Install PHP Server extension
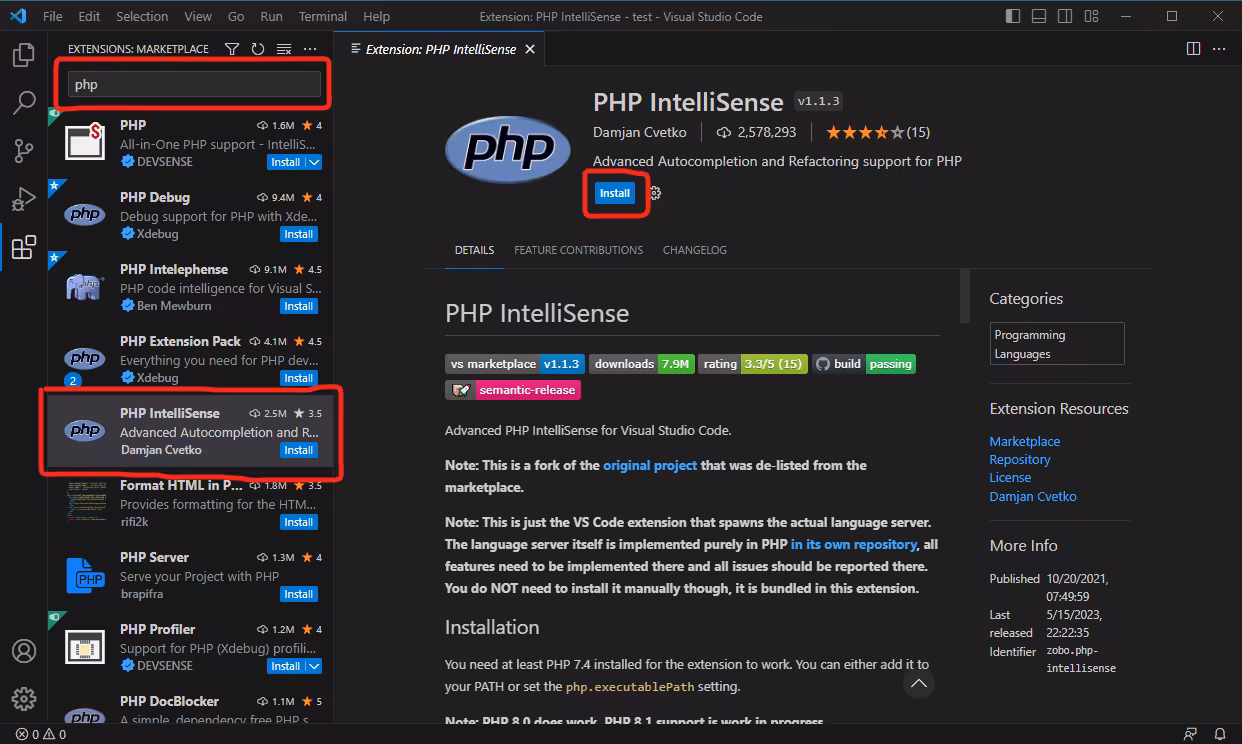Viewport: 1242px width, 744px height. (x=299, y=594)
